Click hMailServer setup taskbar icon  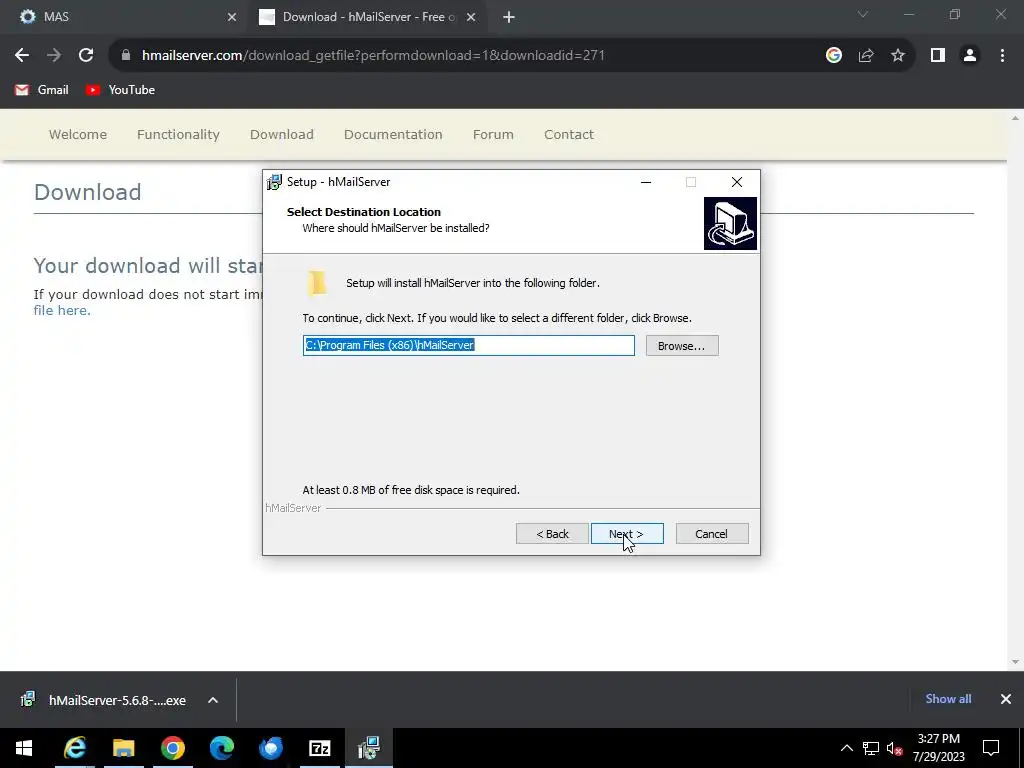[x=369, y=748]
